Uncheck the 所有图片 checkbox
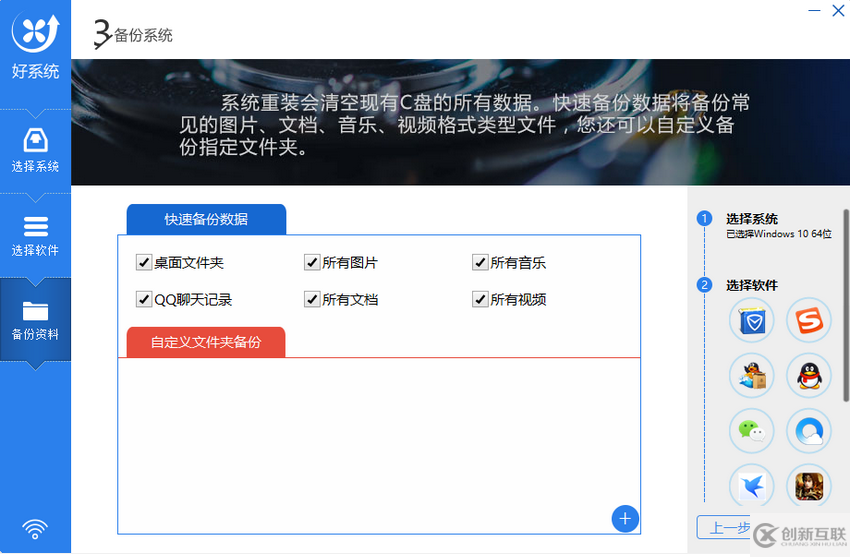Image resolution: width=850 pixels, height=557 pixels. tap(312, 263)
